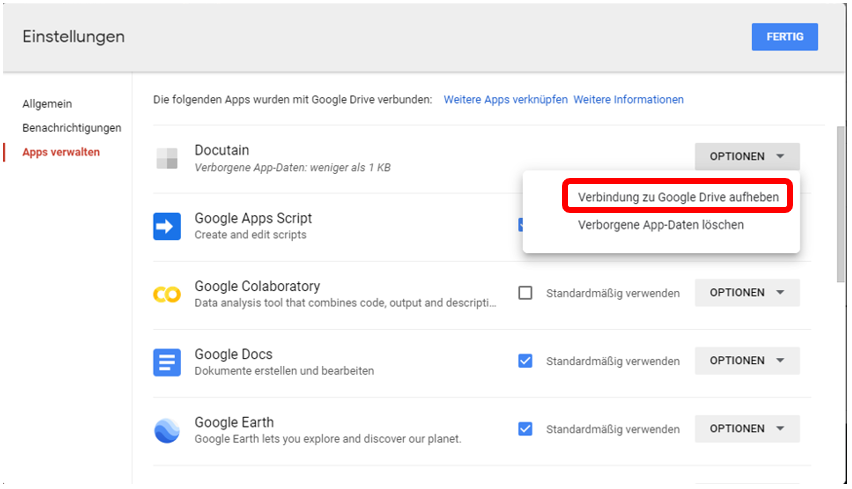Click the 'Data analysis tool that combines' description
852x489 pixels.
pyautogui.click(x=345, y=303)
